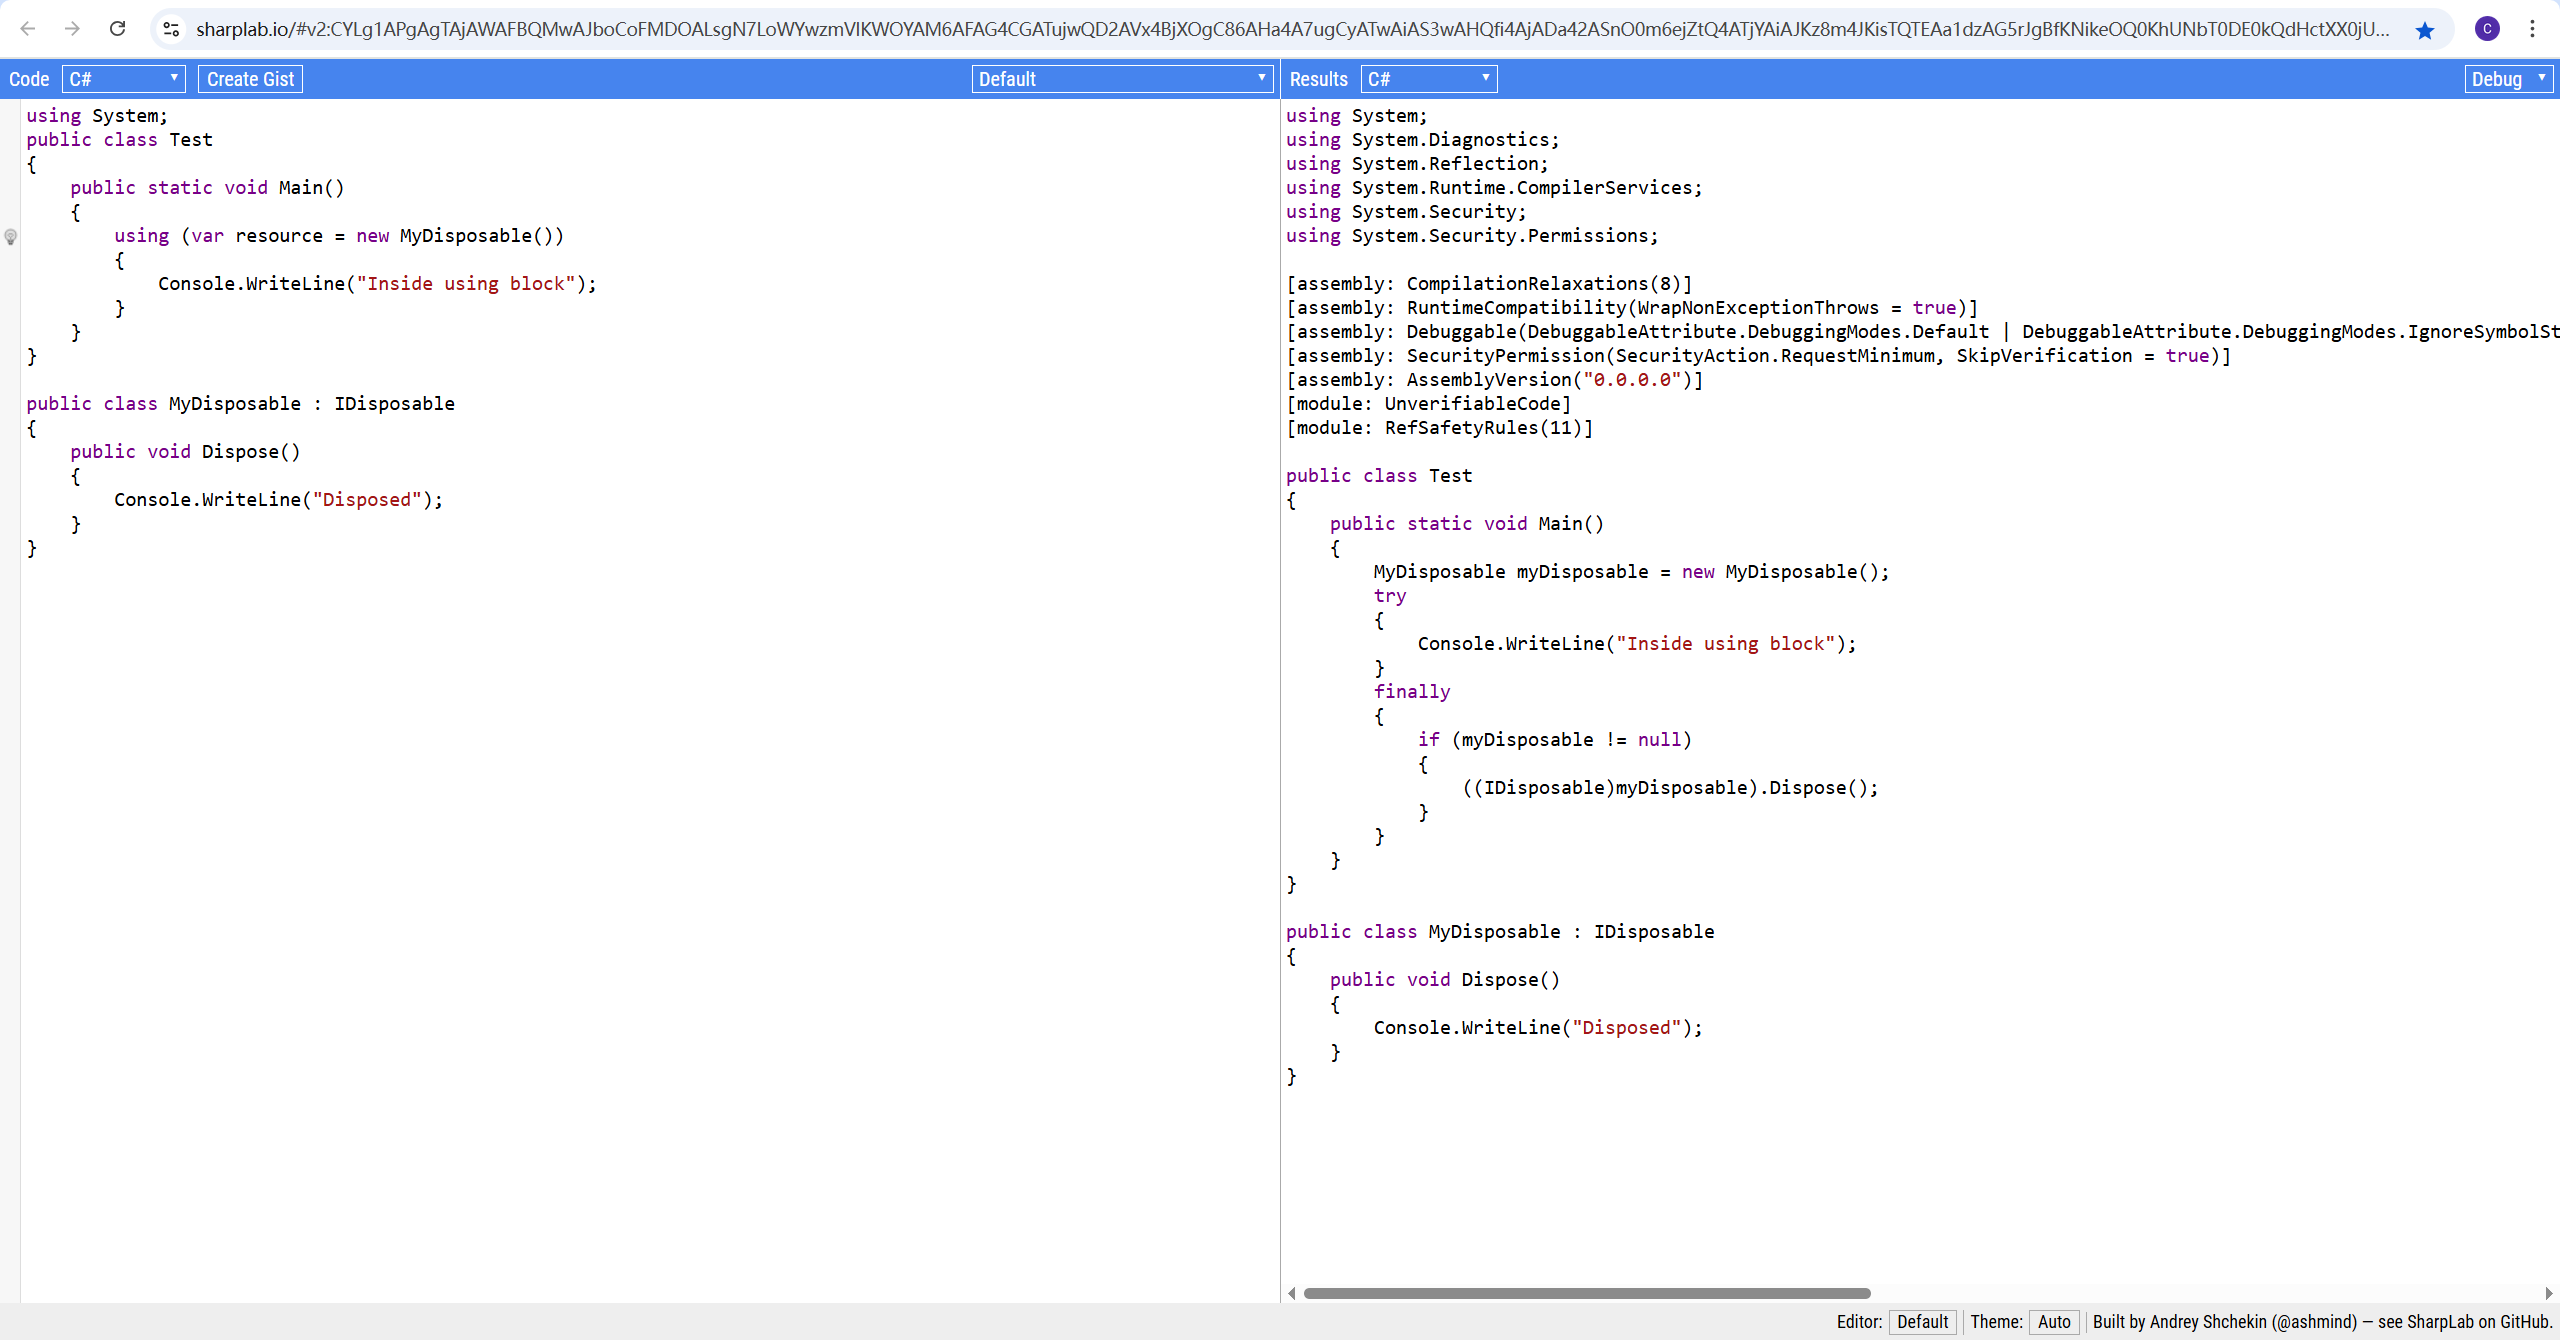2560x1340 pixels.
Task: Click the results scrollbar left arrow
Action: pos(1292,1293)
